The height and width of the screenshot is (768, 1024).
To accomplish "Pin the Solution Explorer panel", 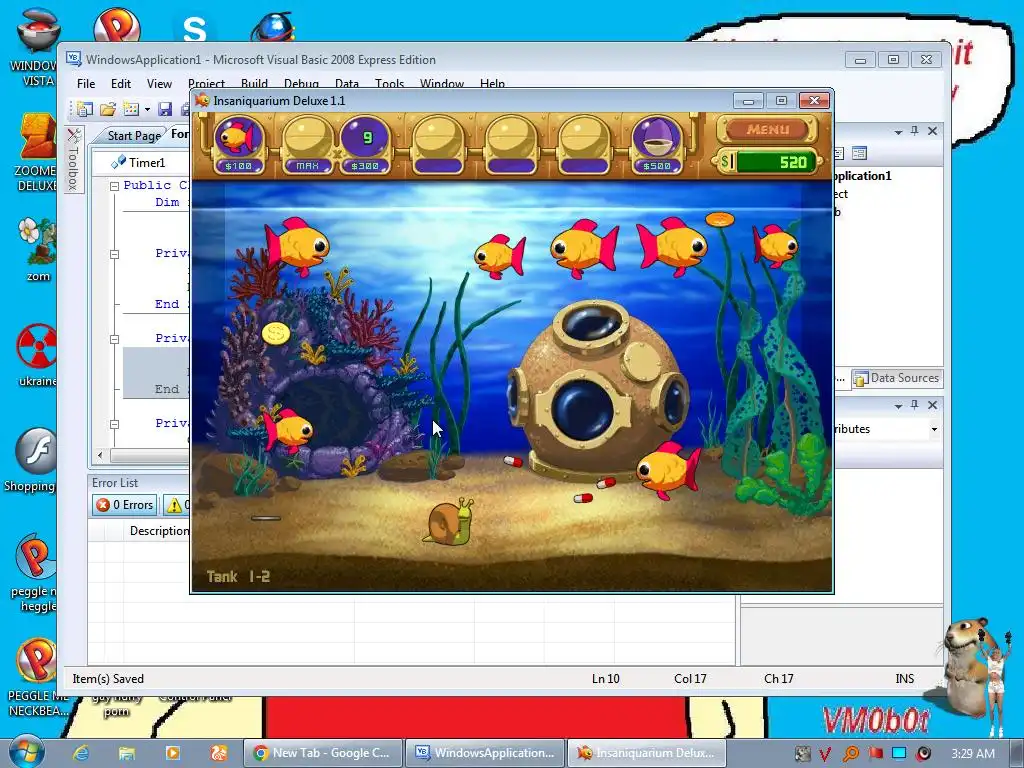I will tap(915, 131).
